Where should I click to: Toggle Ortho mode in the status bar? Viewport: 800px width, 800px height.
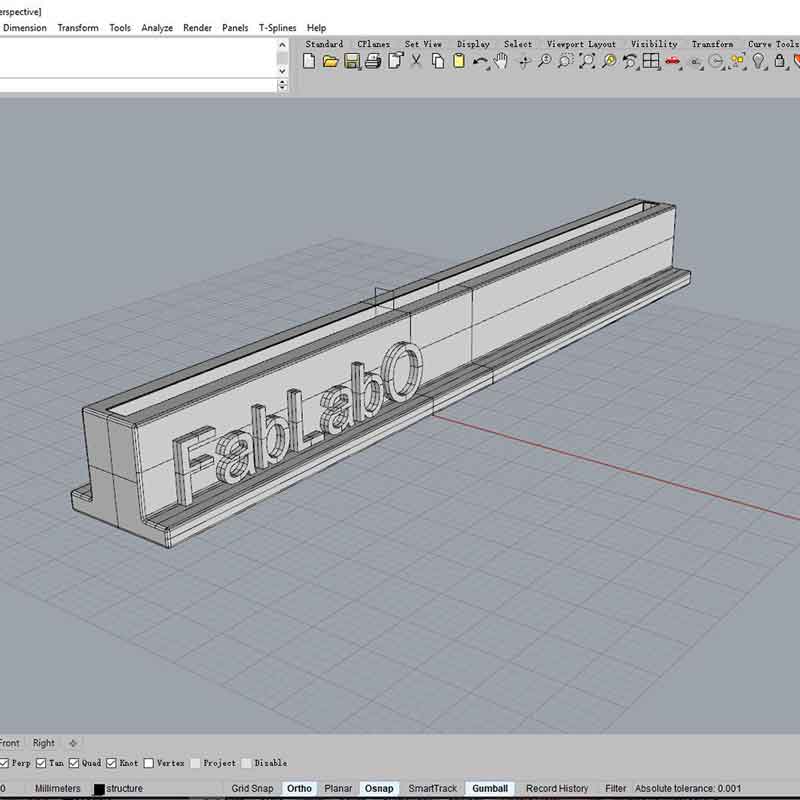tap(299, 788)
